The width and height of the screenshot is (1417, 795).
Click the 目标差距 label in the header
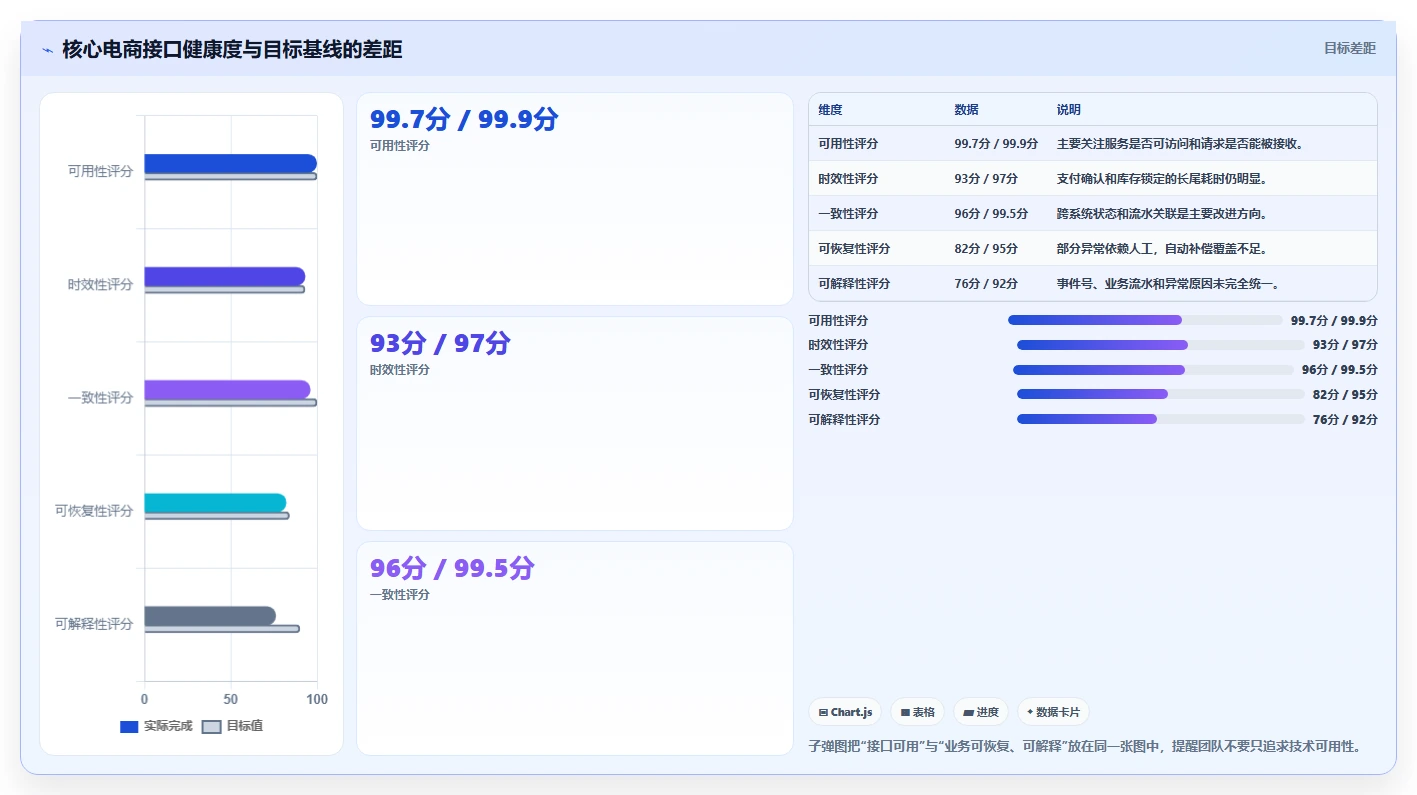[1350, 48]
